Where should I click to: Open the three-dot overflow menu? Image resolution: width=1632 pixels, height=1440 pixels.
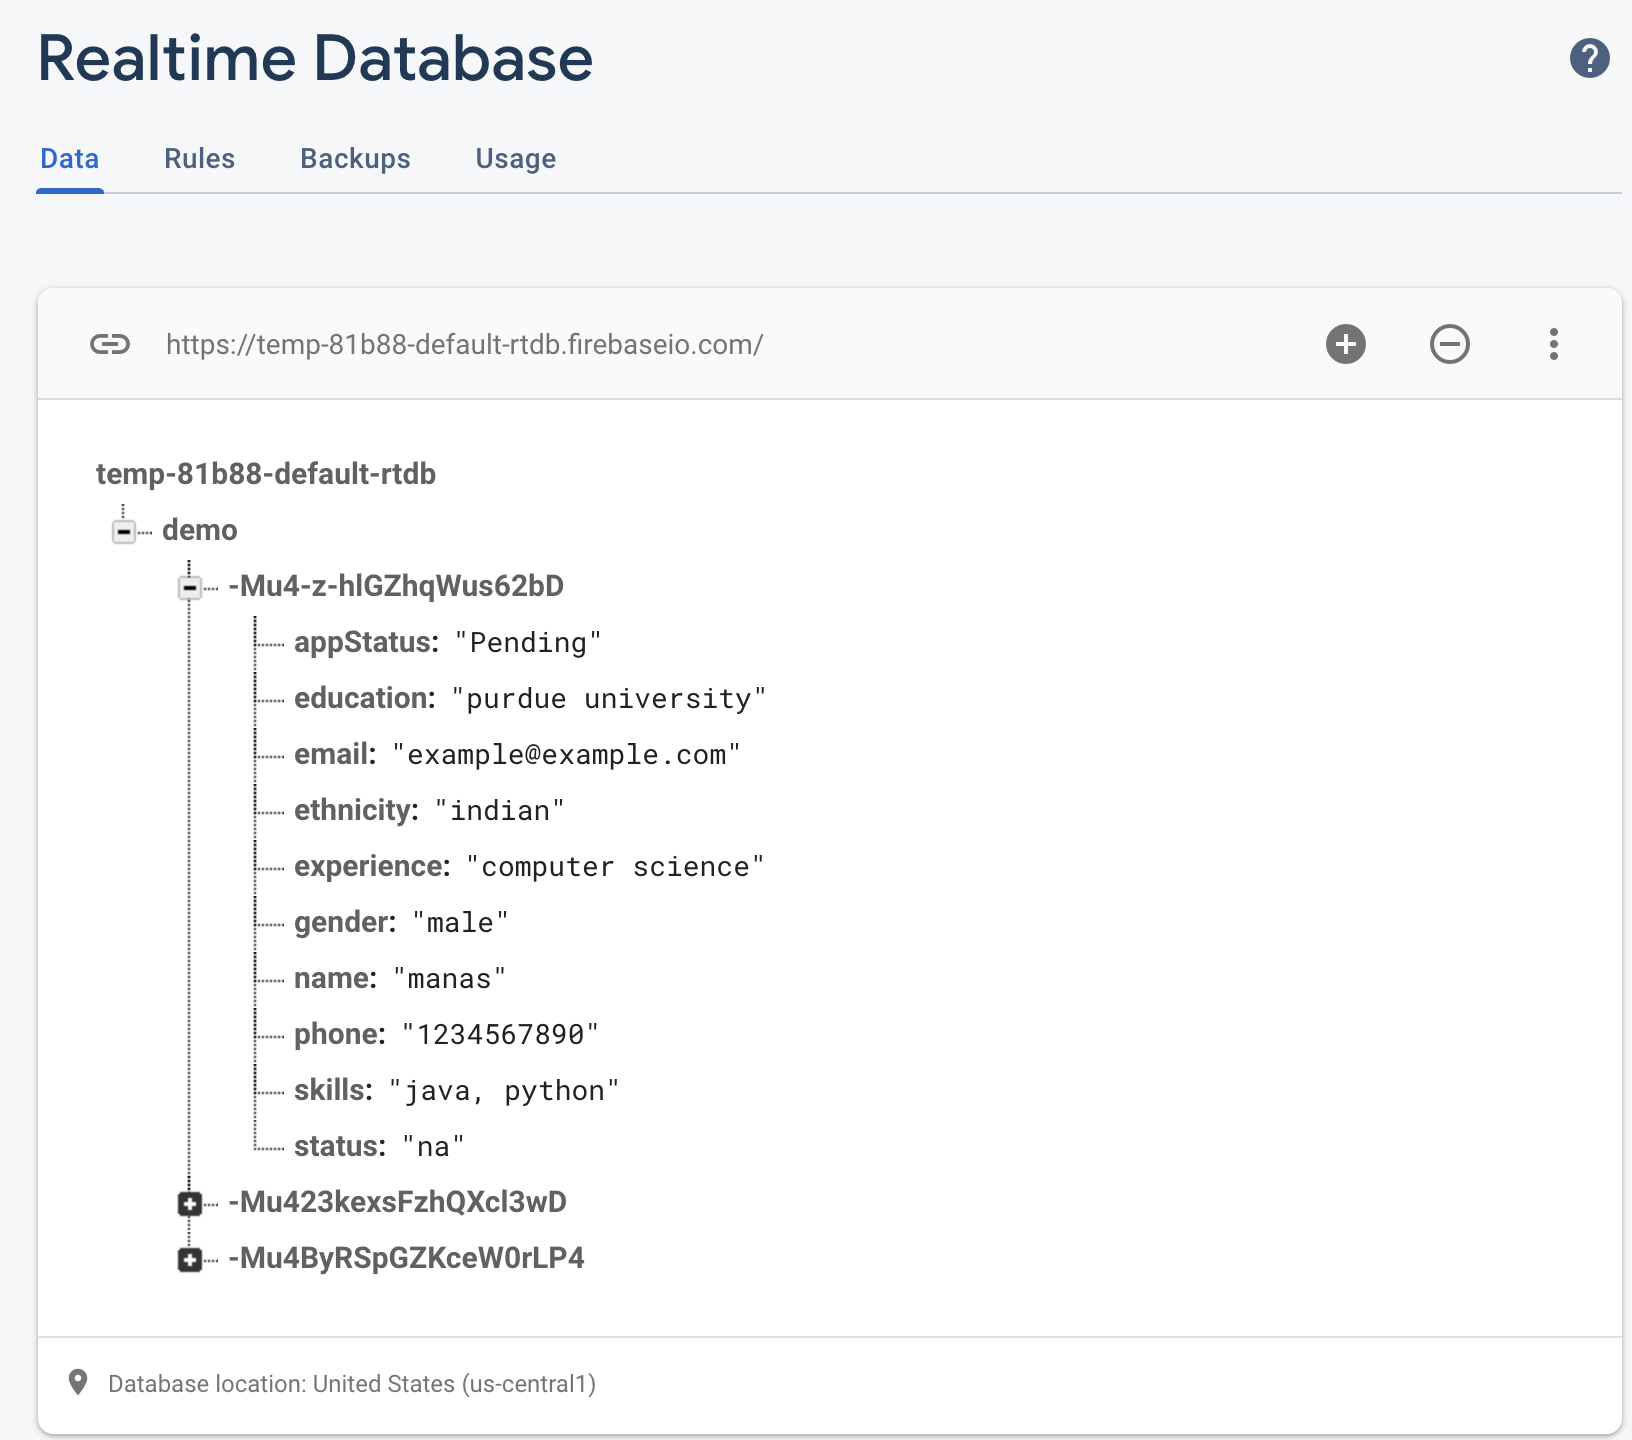(x=1553, y=345)
